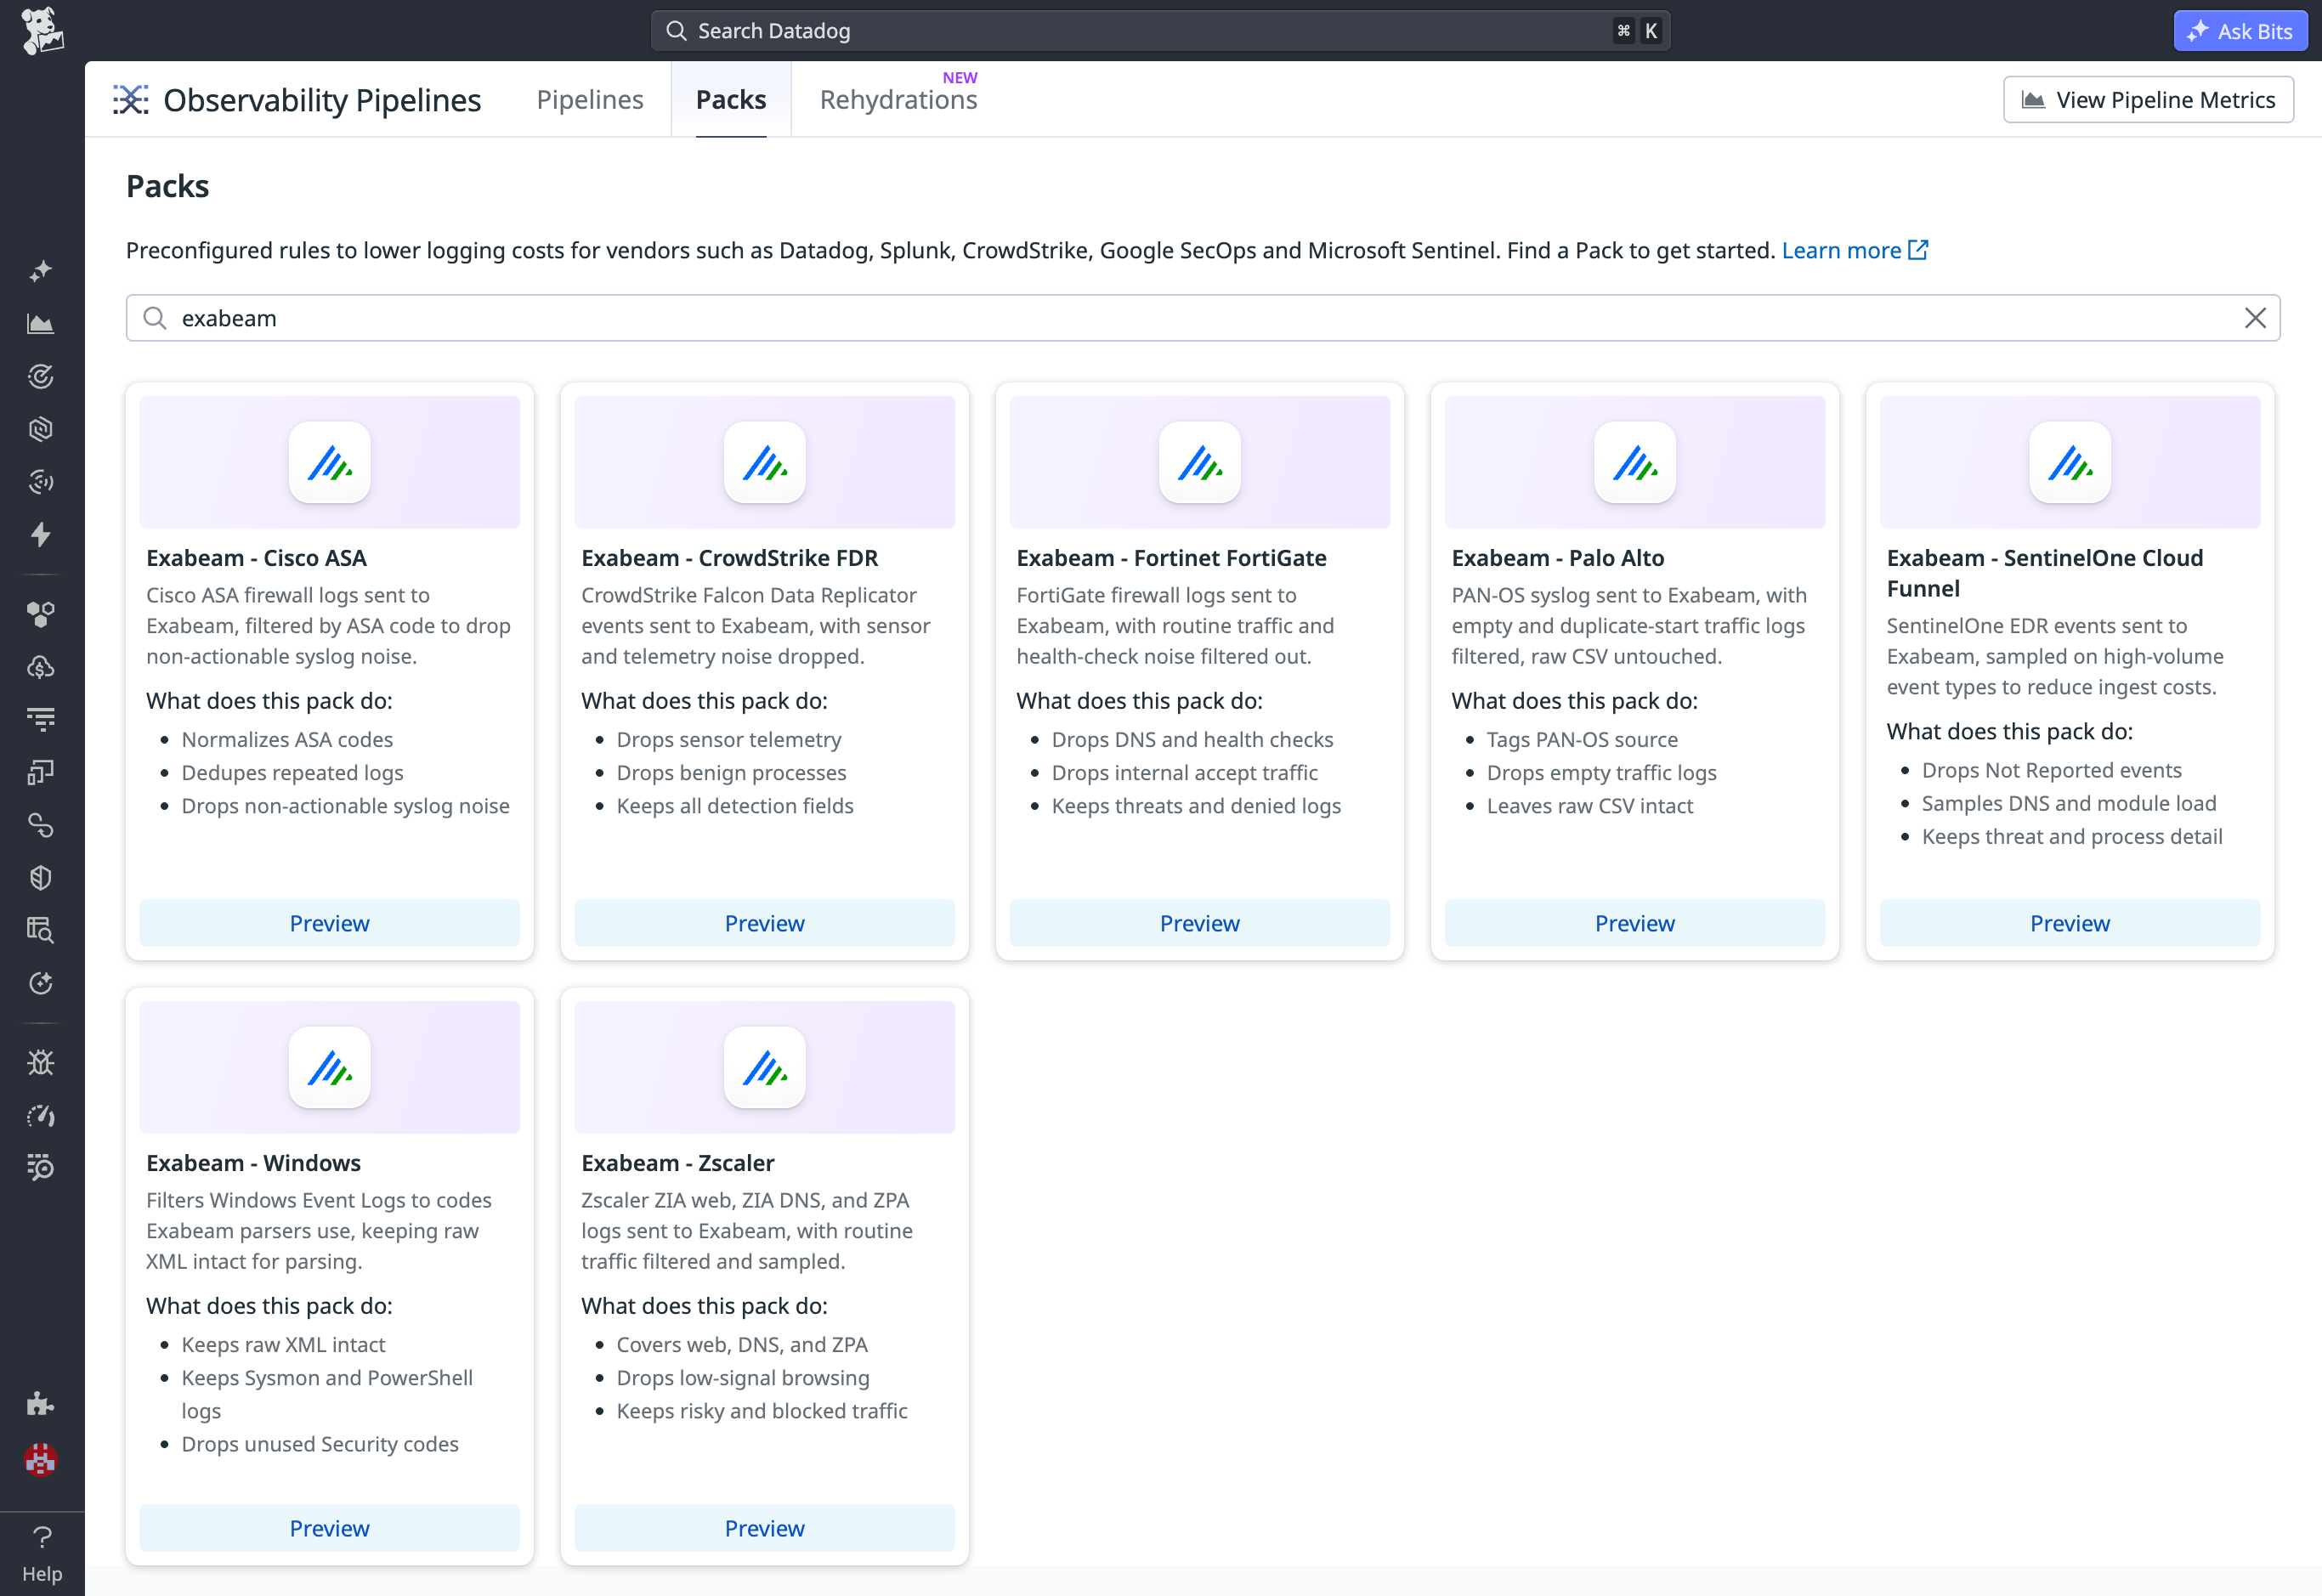Screen dimensions: 2322x1596
Task: Focus the packs search field containing exabeam
Action: (1202, 318)
